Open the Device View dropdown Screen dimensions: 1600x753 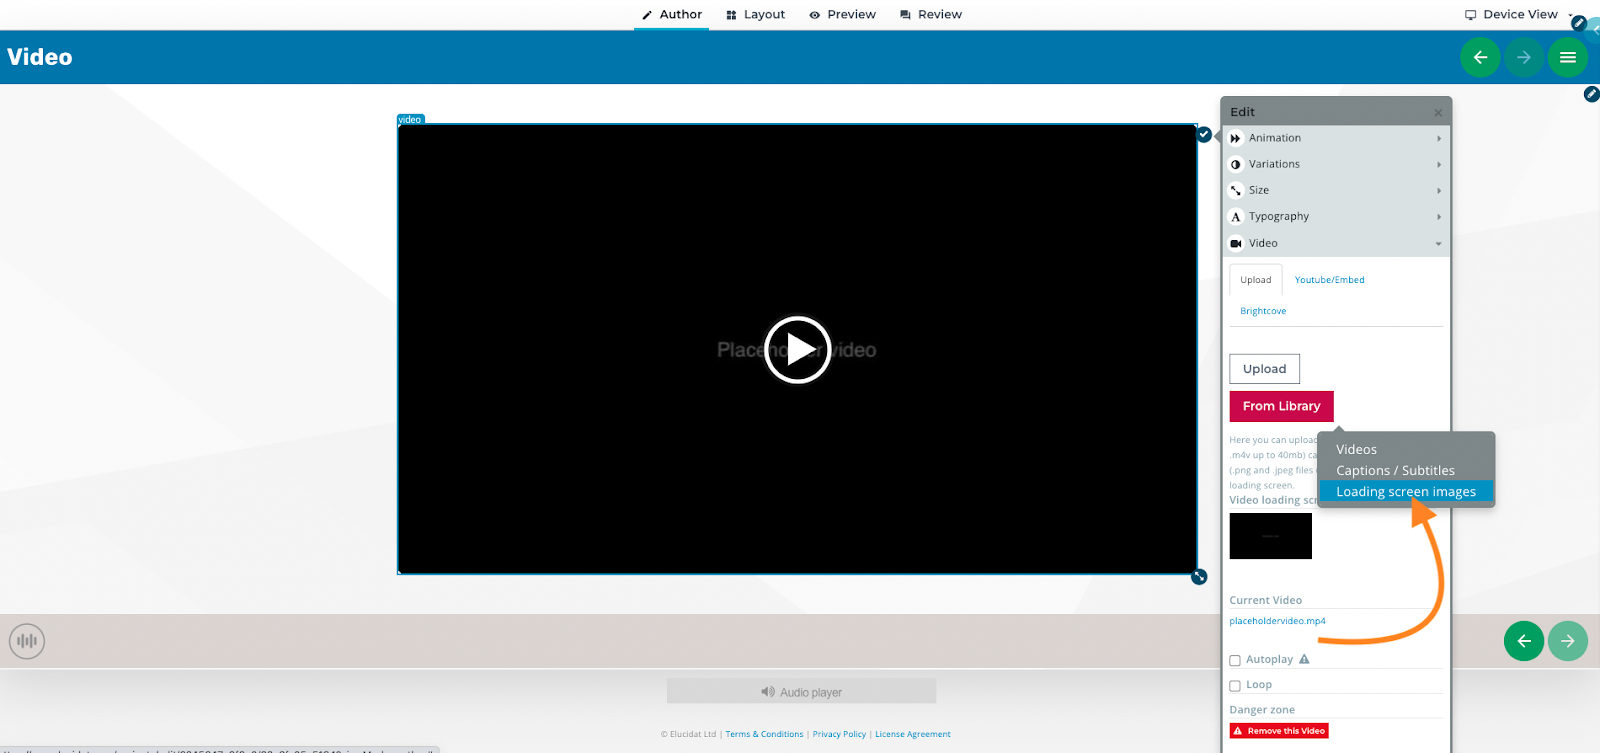tap(1518, 14)
